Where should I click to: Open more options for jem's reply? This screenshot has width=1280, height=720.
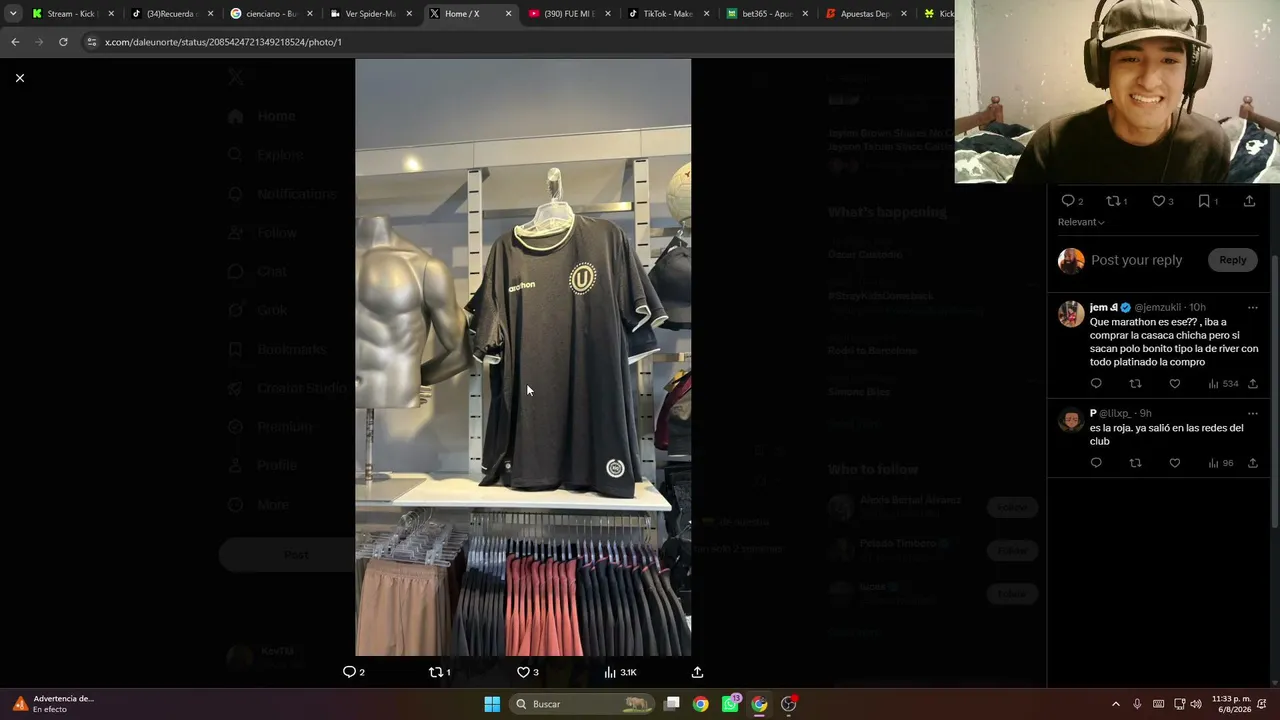coord(1252,307)
